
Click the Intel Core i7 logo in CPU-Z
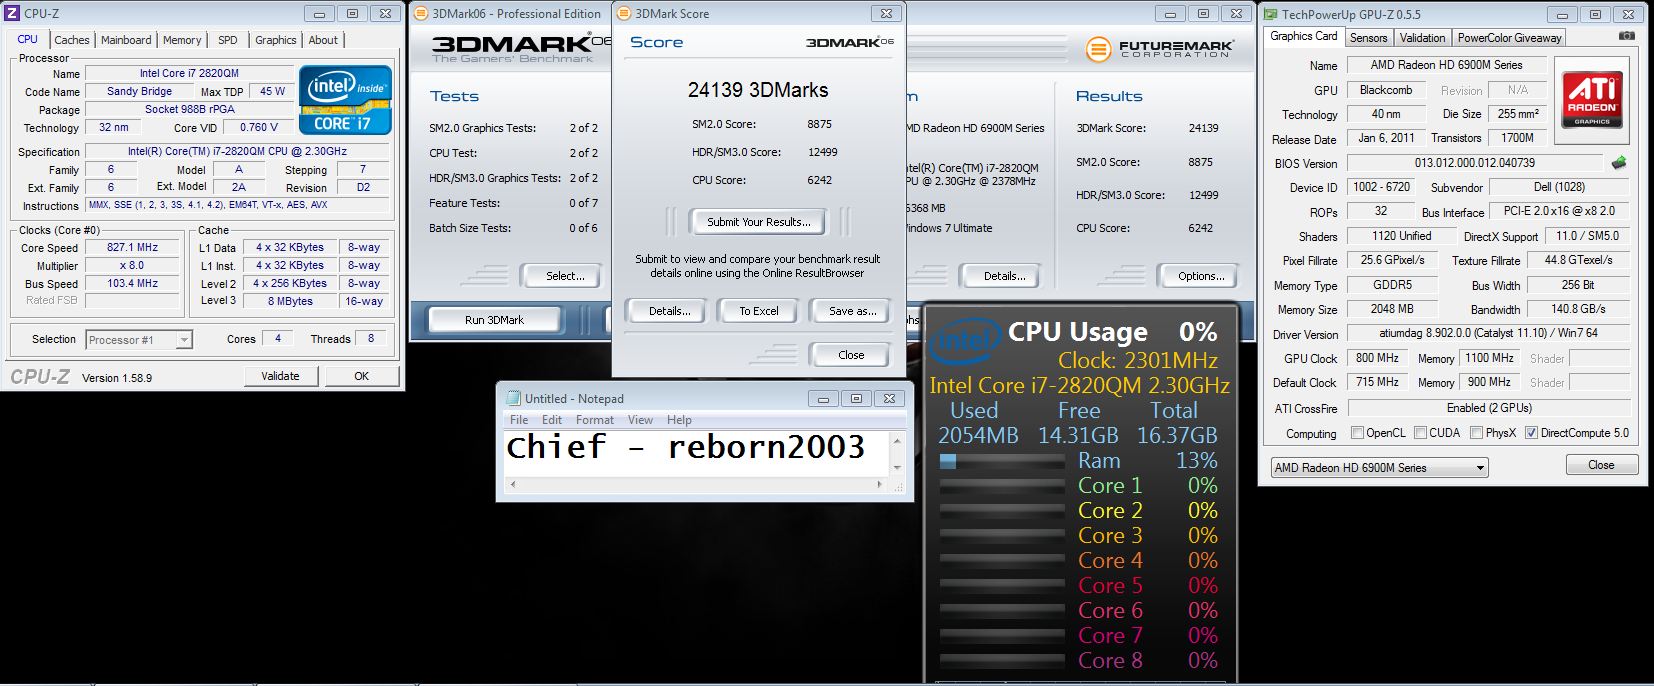(345, 100)
